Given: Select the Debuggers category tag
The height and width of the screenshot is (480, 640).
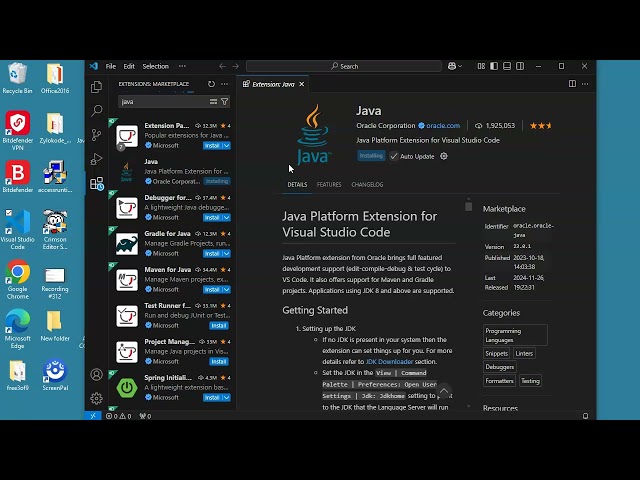Looking at the screenshot, I should 500,367.
